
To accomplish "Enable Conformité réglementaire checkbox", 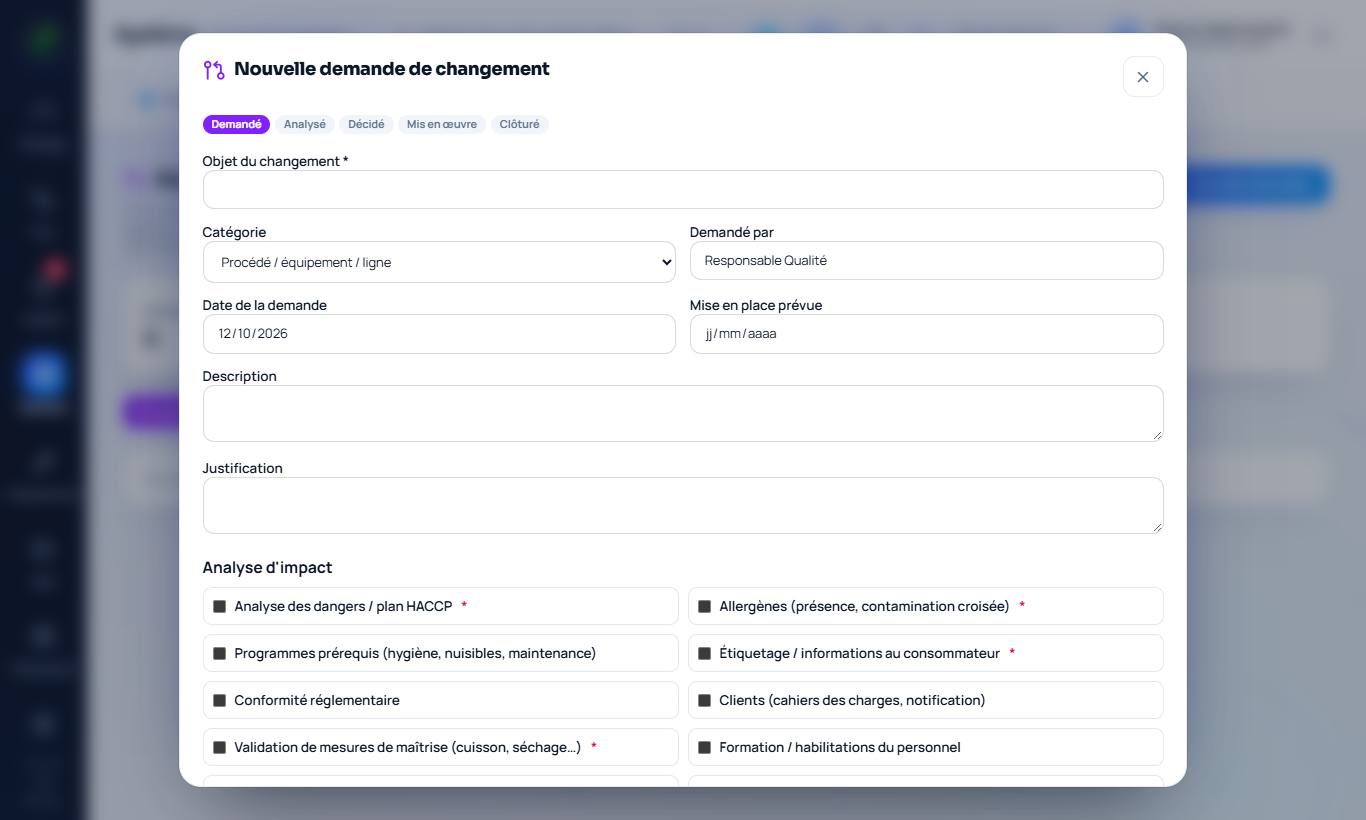I will (220, 700).
